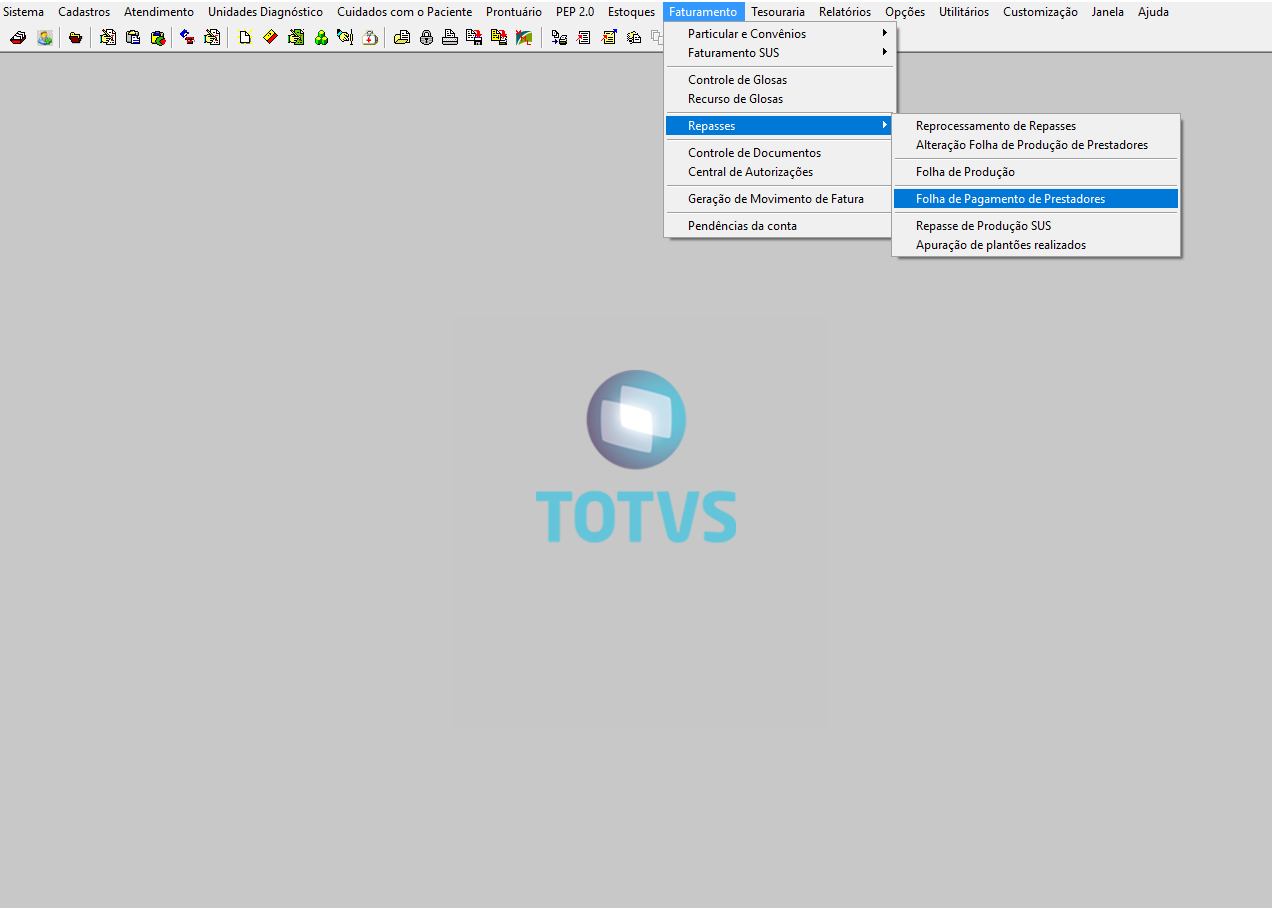This screenshot has height=908, width=1272.
Task: Click the blank new page toolbar icon
Action: [x=245, y=38]
